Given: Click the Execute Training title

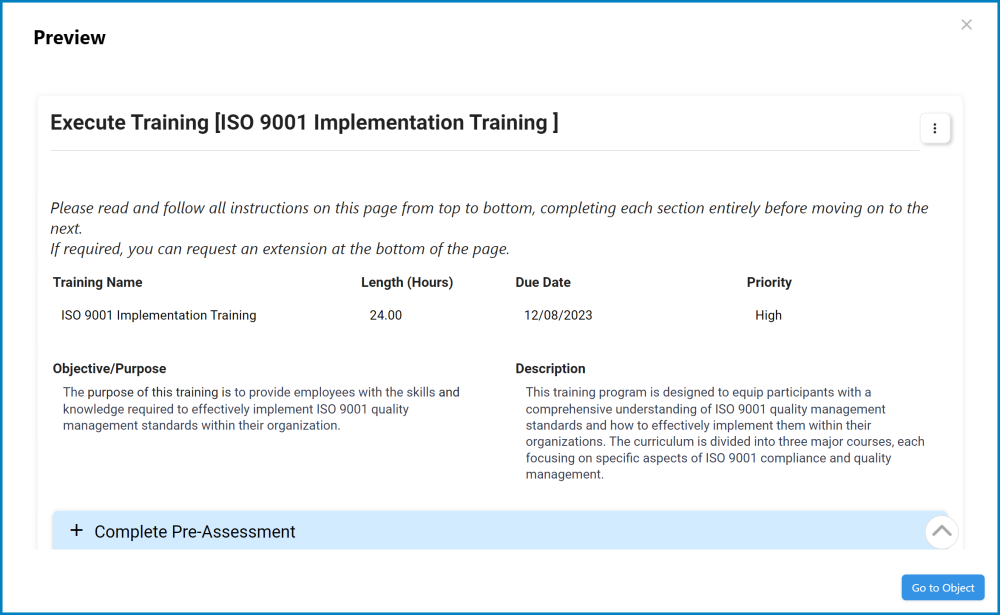Looking at the screenshot, I should (x=304, y=122).
